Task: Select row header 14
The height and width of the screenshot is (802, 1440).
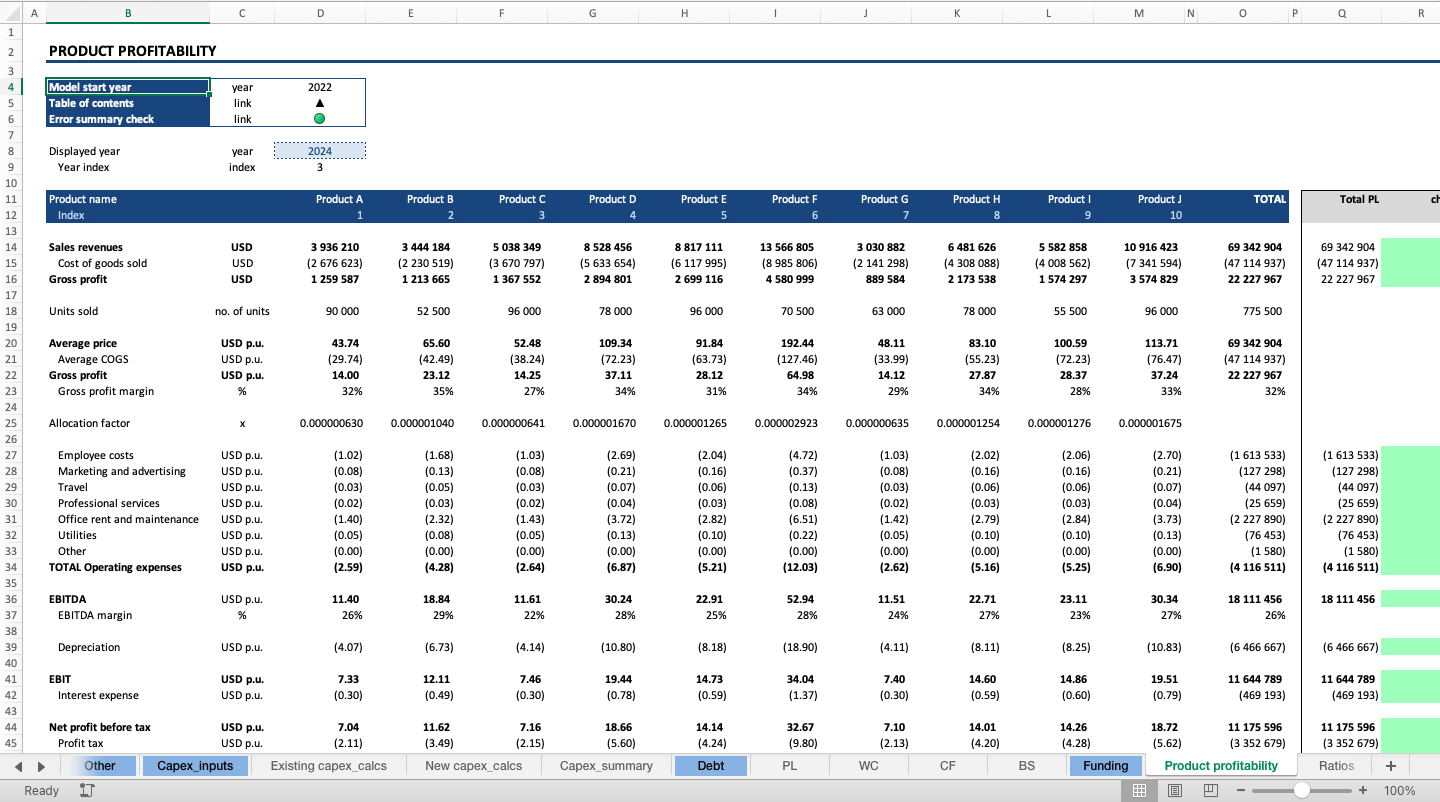Action: coord(11,247)
